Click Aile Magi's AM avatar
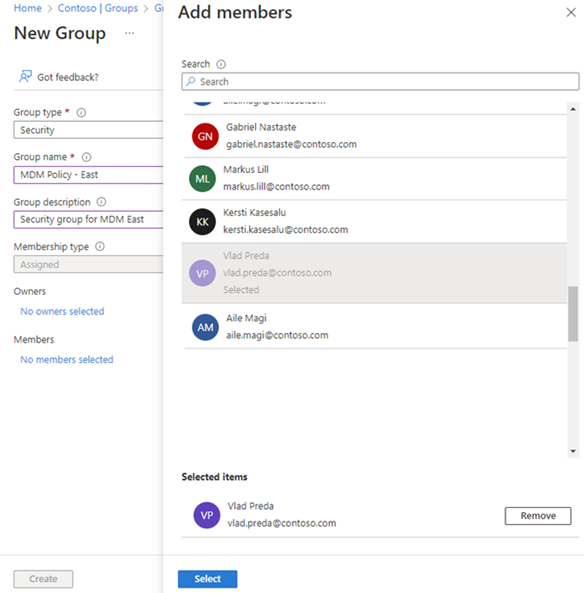The height and width of the screenshot is (593, 584). (205, 327)
